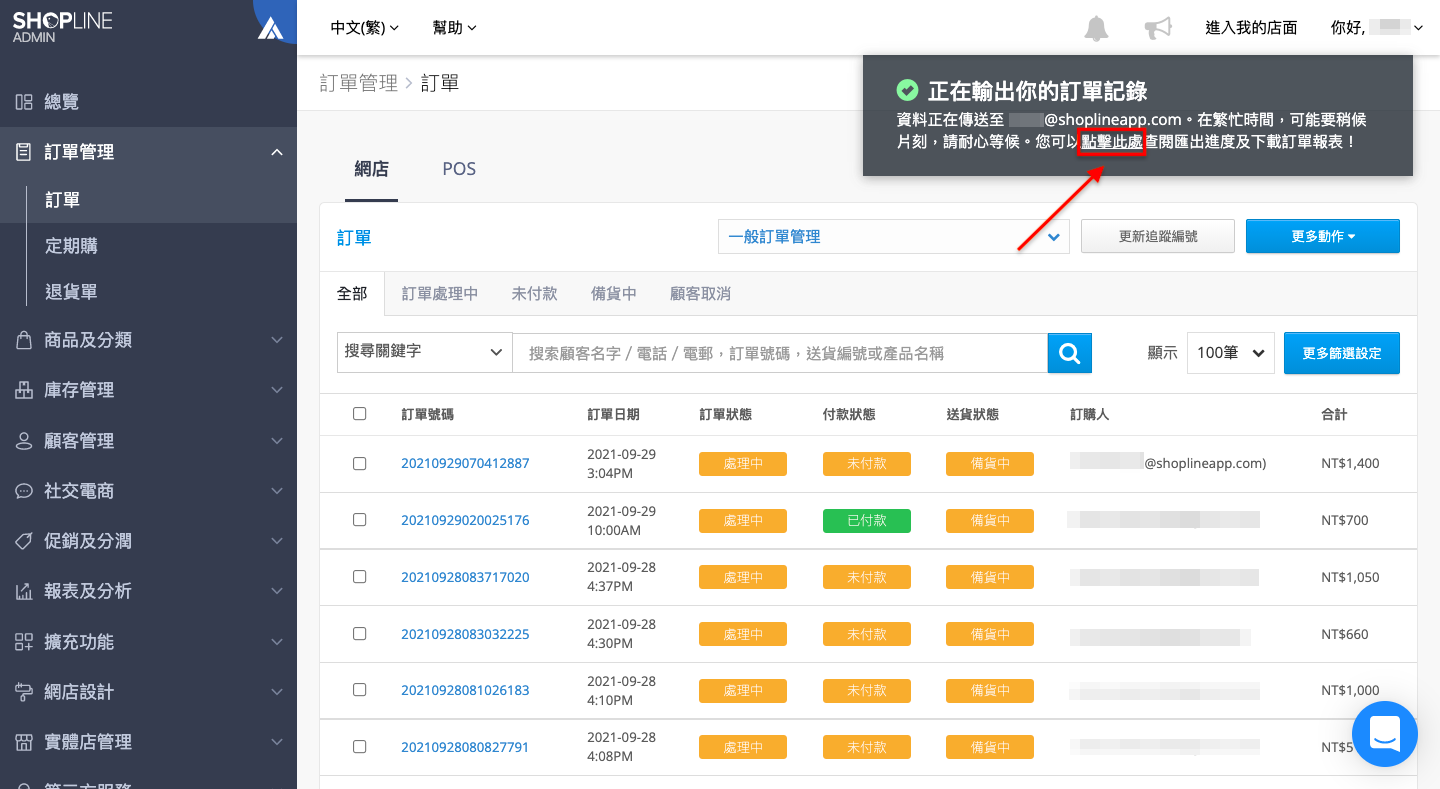Check order 20210928083032225 checkbox

(360, 634)
